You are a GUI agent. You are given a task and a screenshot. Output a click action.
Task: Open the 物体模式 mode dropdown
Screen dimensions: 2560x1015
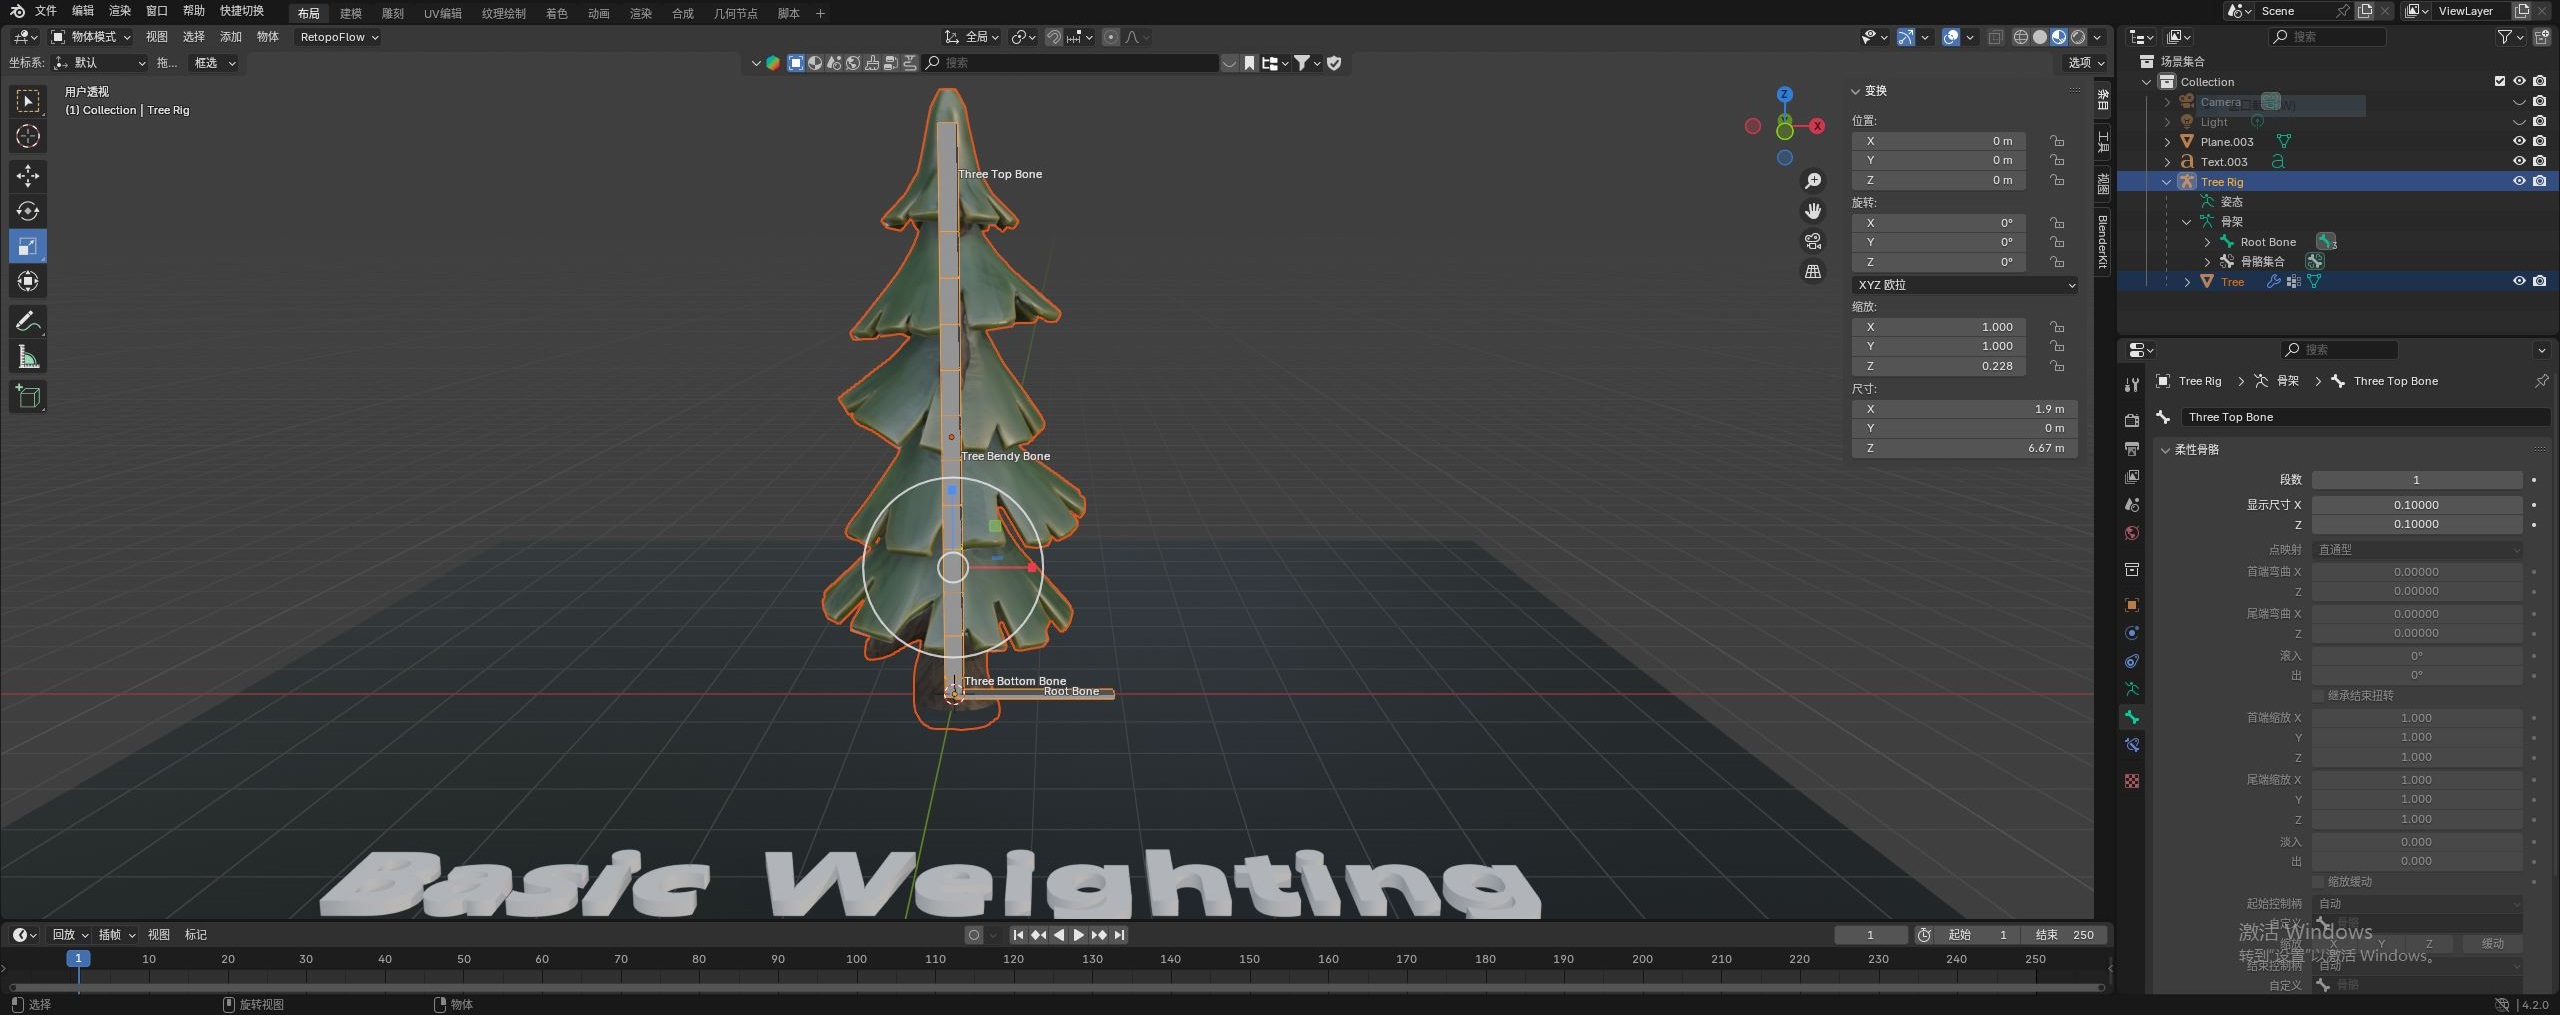pos(91,37)
